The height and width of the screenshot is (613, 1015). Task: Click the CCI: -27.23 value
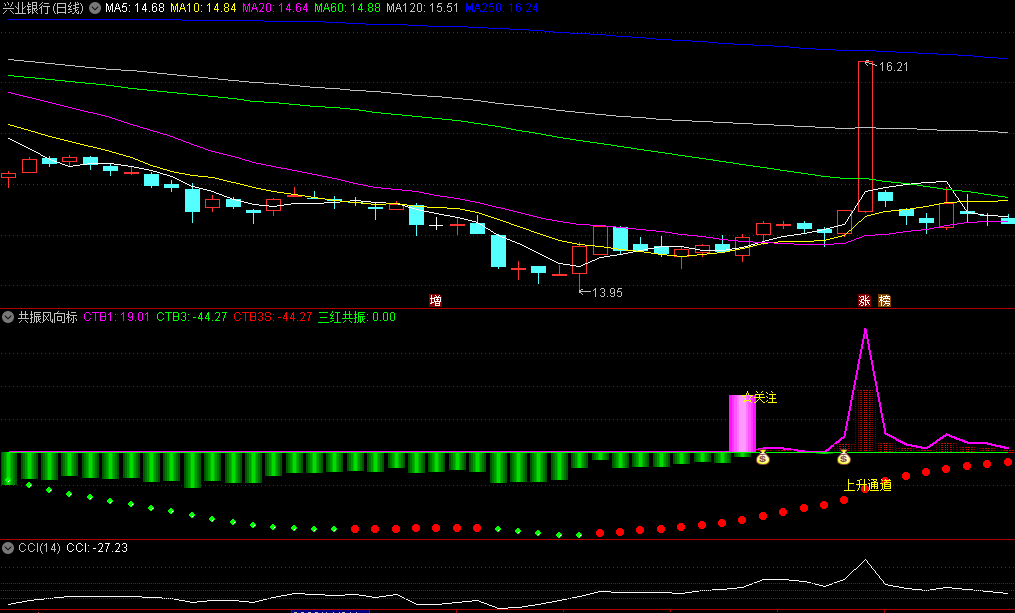(x=97, y=548)
